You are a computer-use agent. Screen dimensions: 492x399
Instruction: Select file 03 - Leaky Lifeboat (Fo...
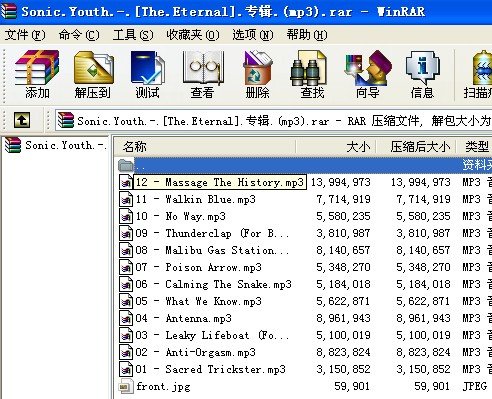point(212,335)
